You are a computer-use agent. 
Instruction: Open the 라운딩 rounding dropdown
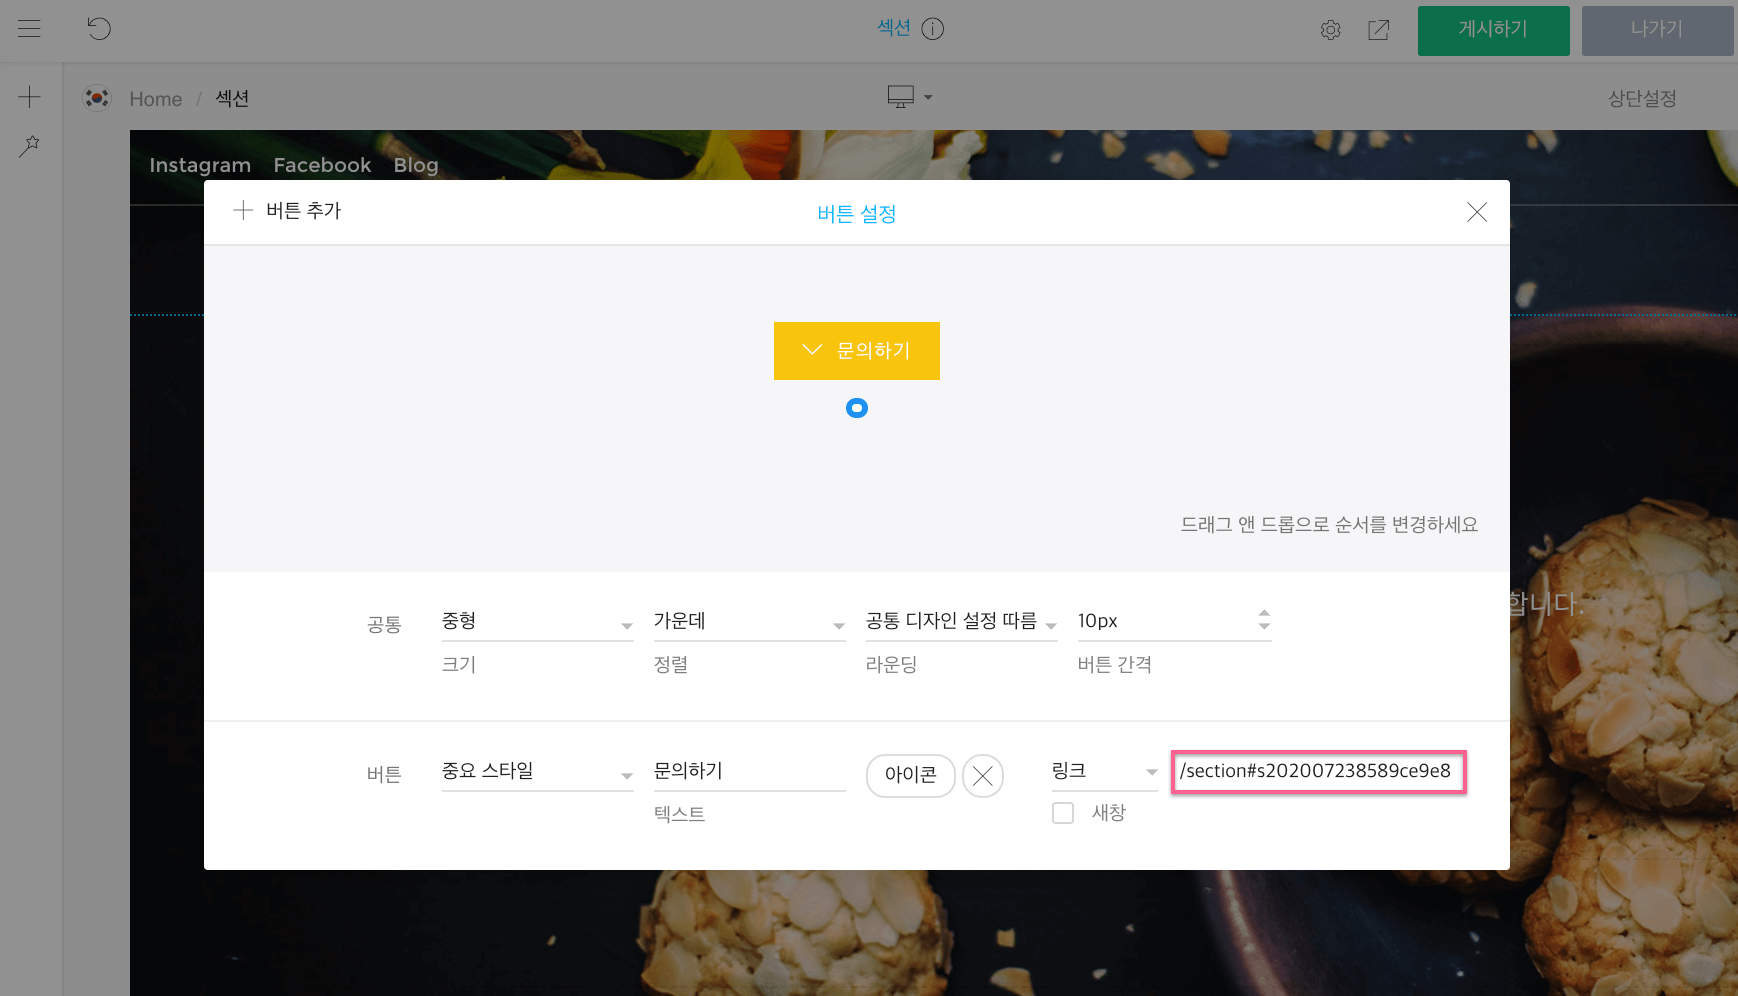tap(962, 621)
